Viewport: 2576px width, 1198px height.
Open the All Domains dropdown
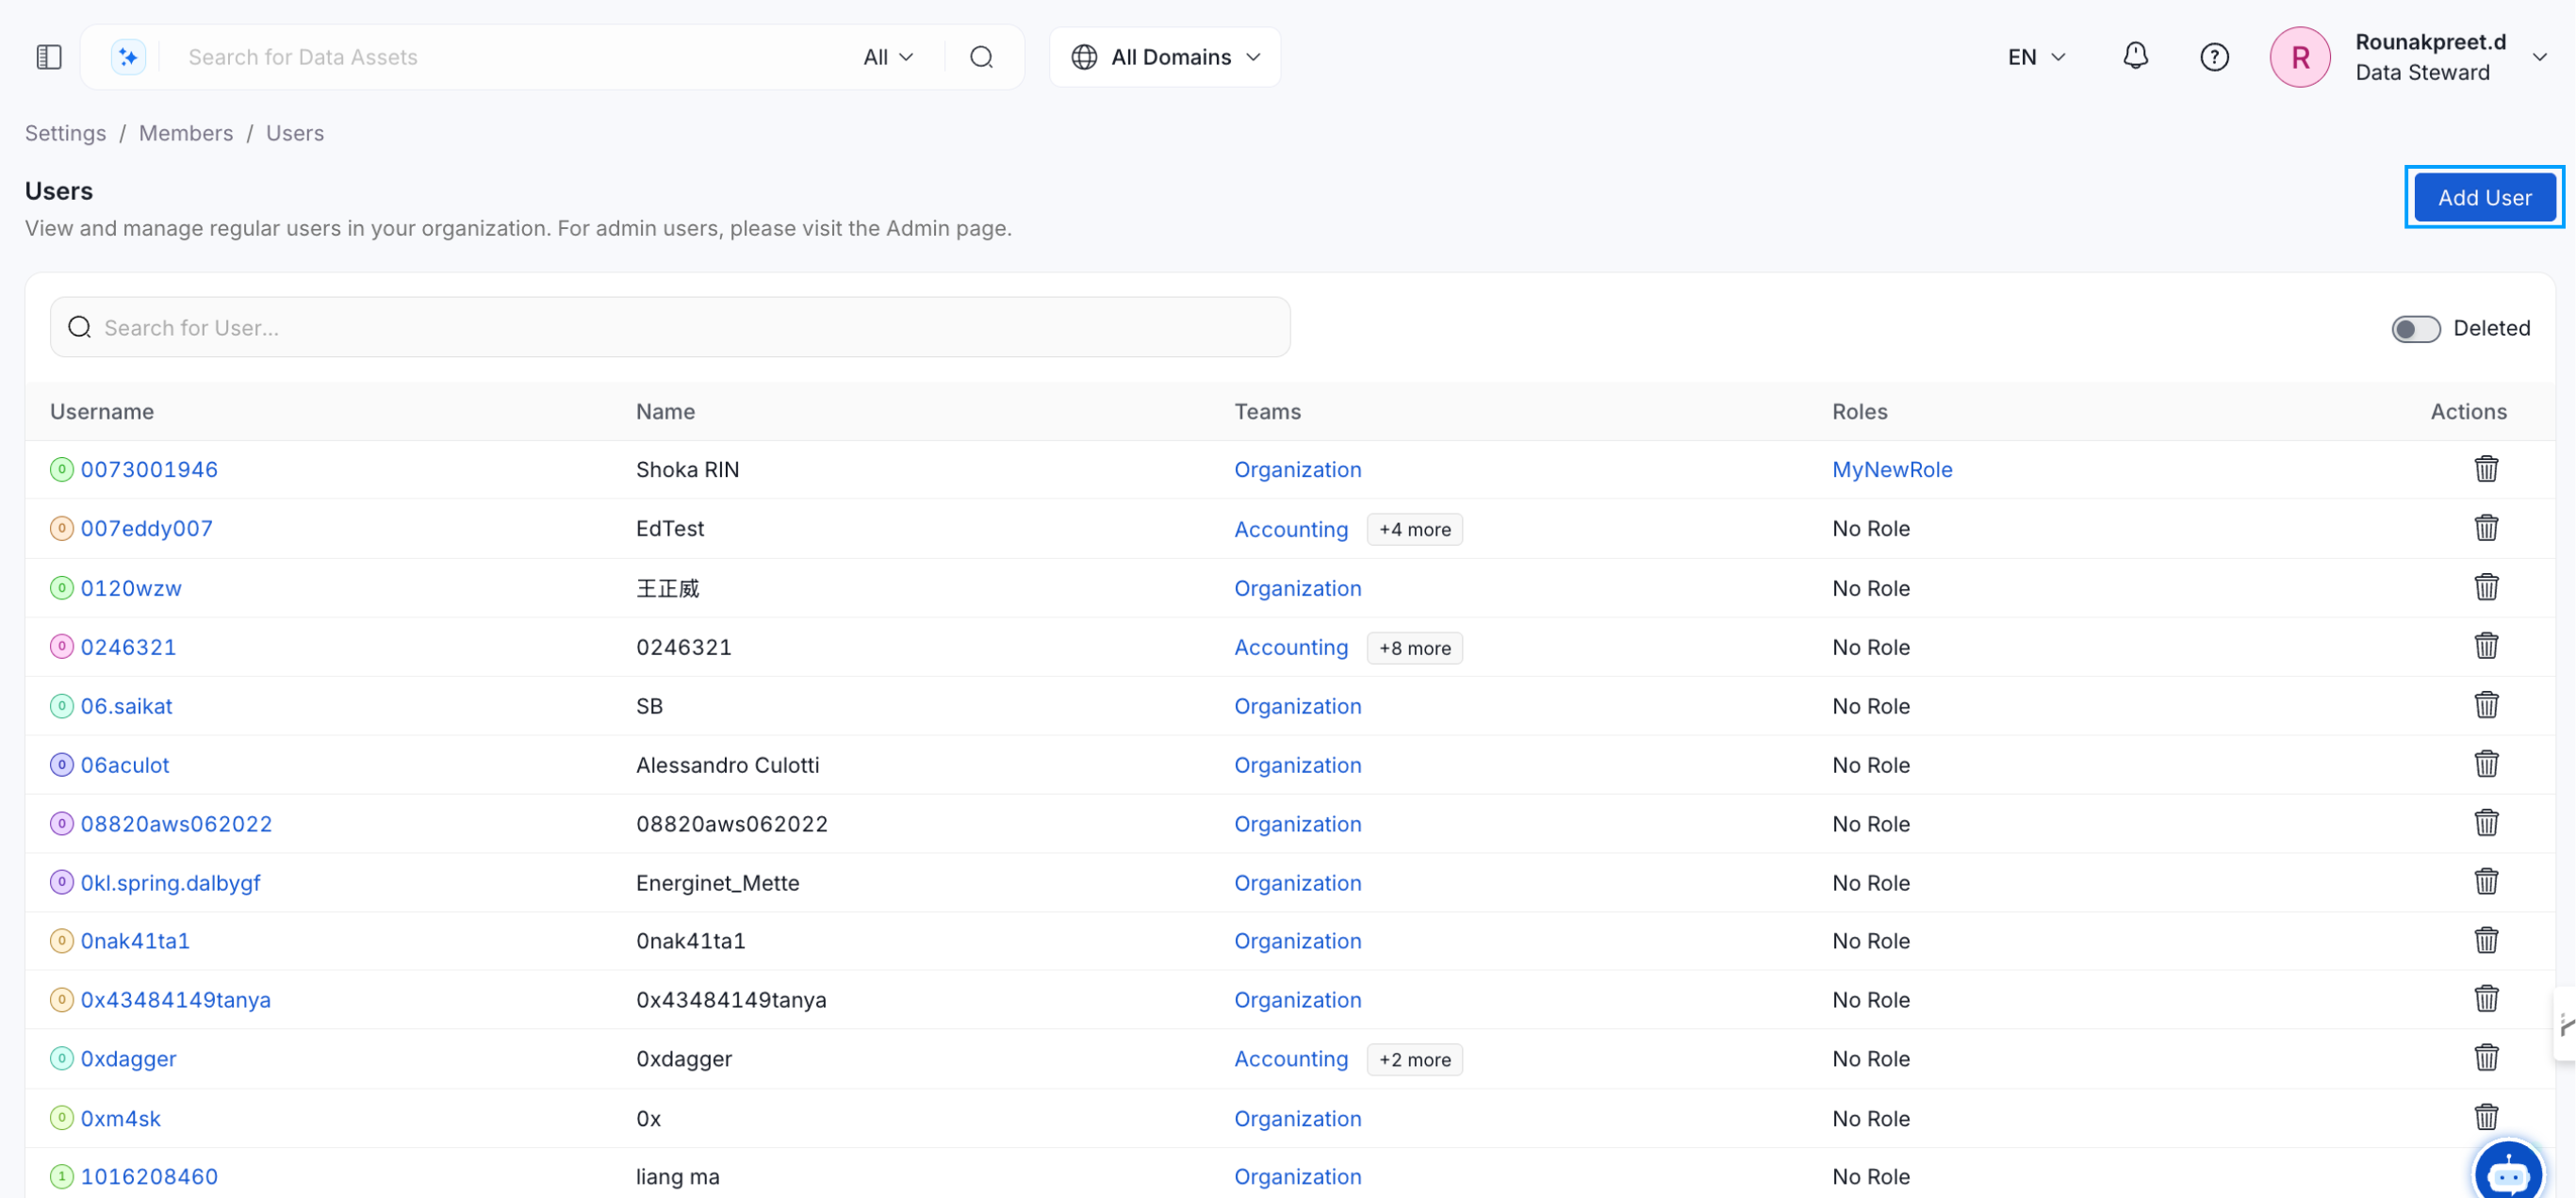pyautogui.click(x=1165, y=56)
